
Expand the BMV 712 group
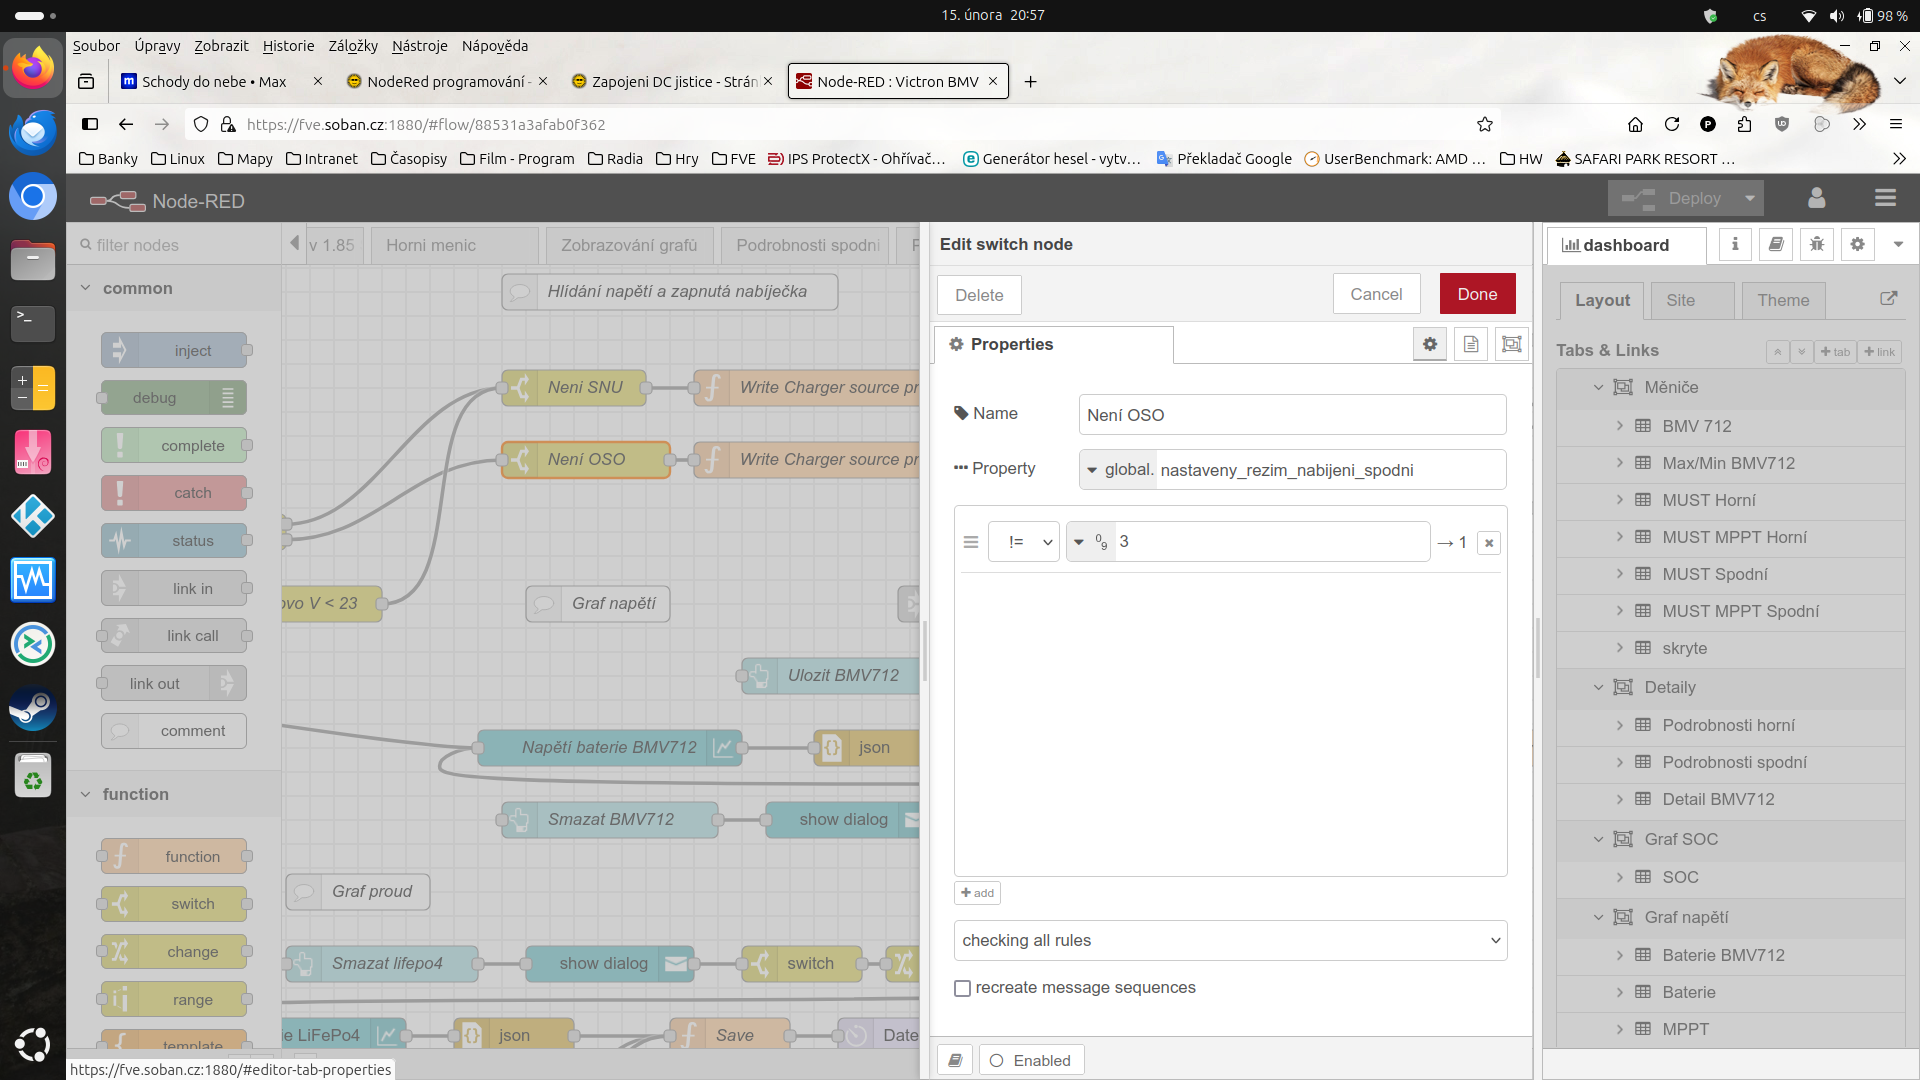1620,426
